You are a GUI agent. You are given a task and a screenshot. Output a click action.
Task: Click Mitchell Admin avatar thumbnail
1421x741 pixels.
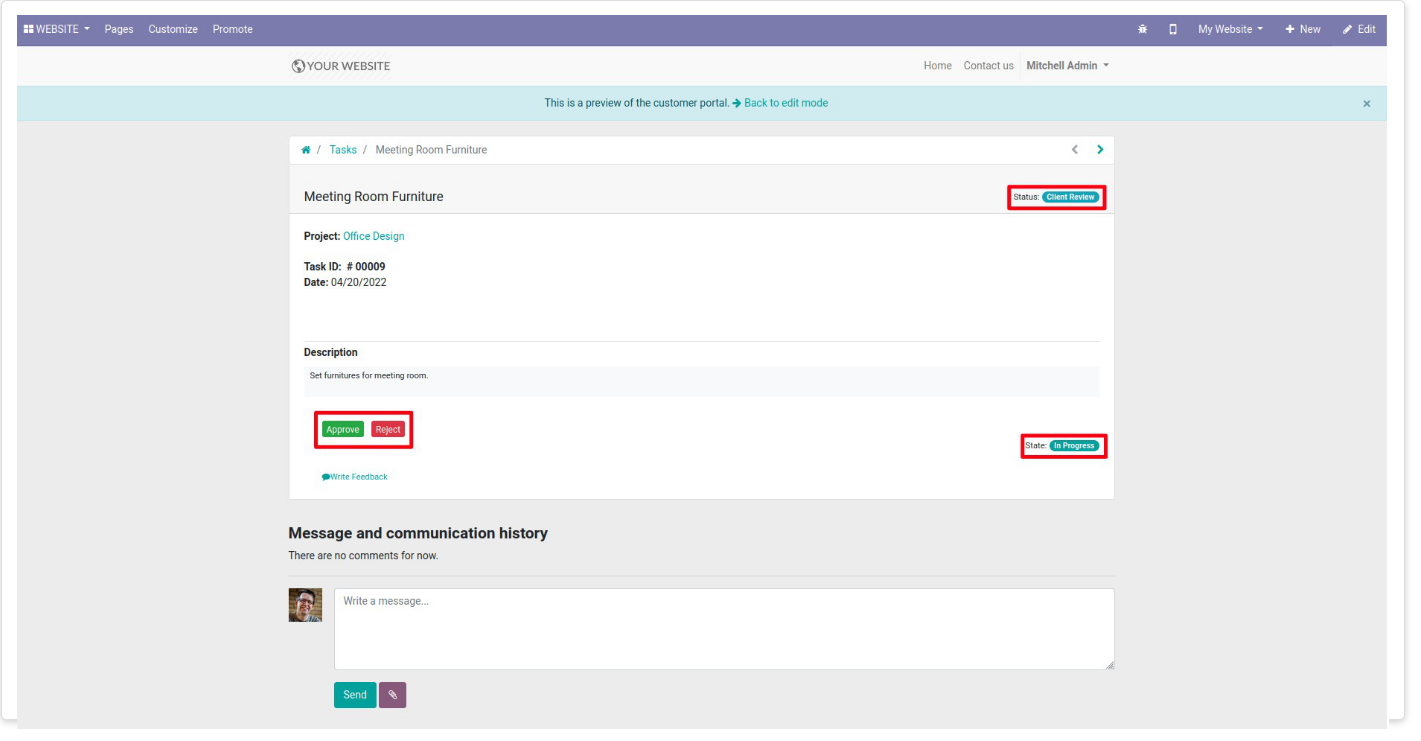pyautogui.click(x=305, y=605)
